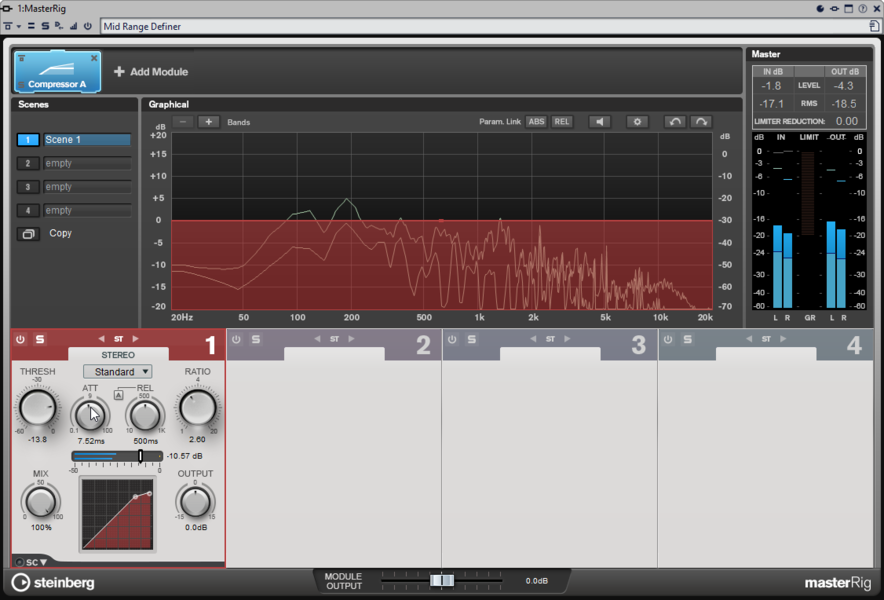
Task: Click the steinberg logo
Action: pyautogui.click(x=53, y=583)
